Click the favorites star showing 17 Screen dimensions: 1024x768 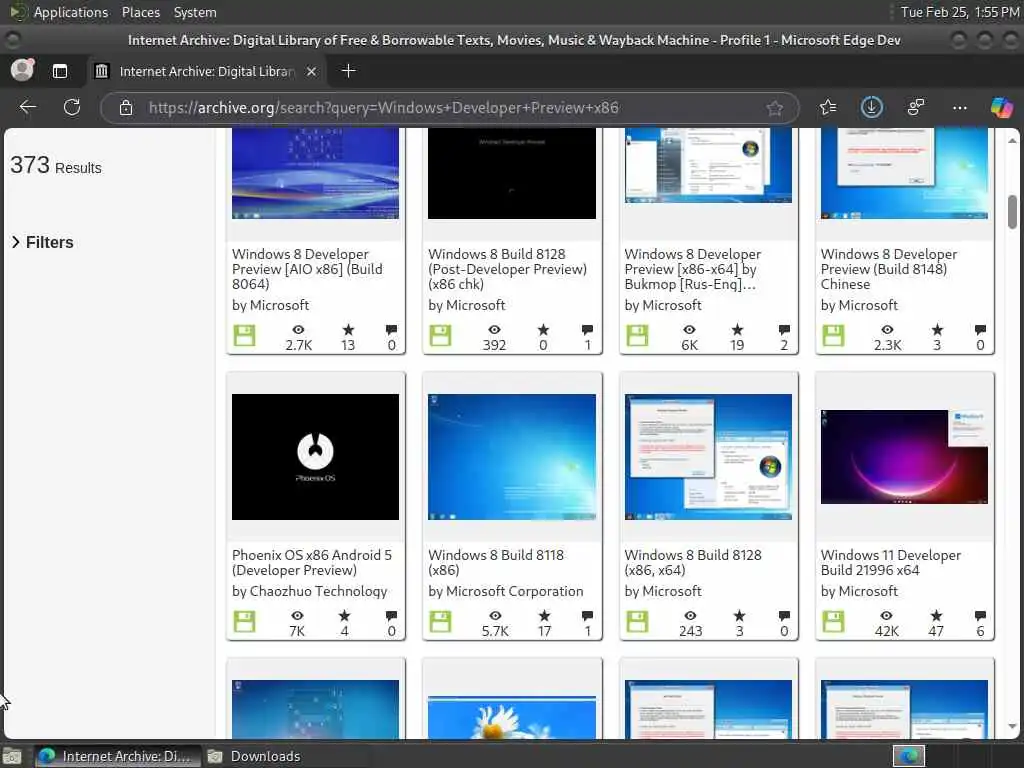[544, 616]
